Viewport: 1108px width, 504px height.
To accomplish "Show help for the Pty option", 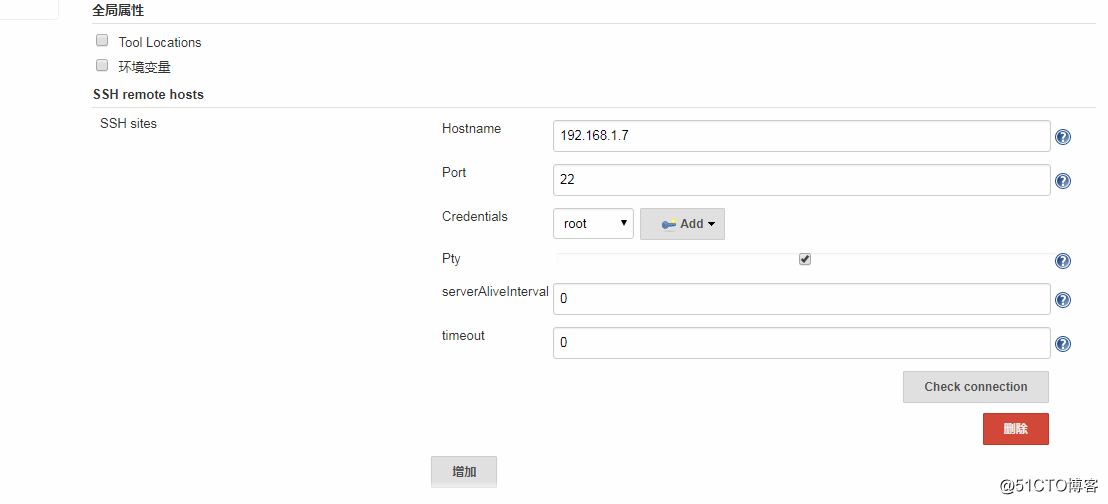I will coord(1062,262).
